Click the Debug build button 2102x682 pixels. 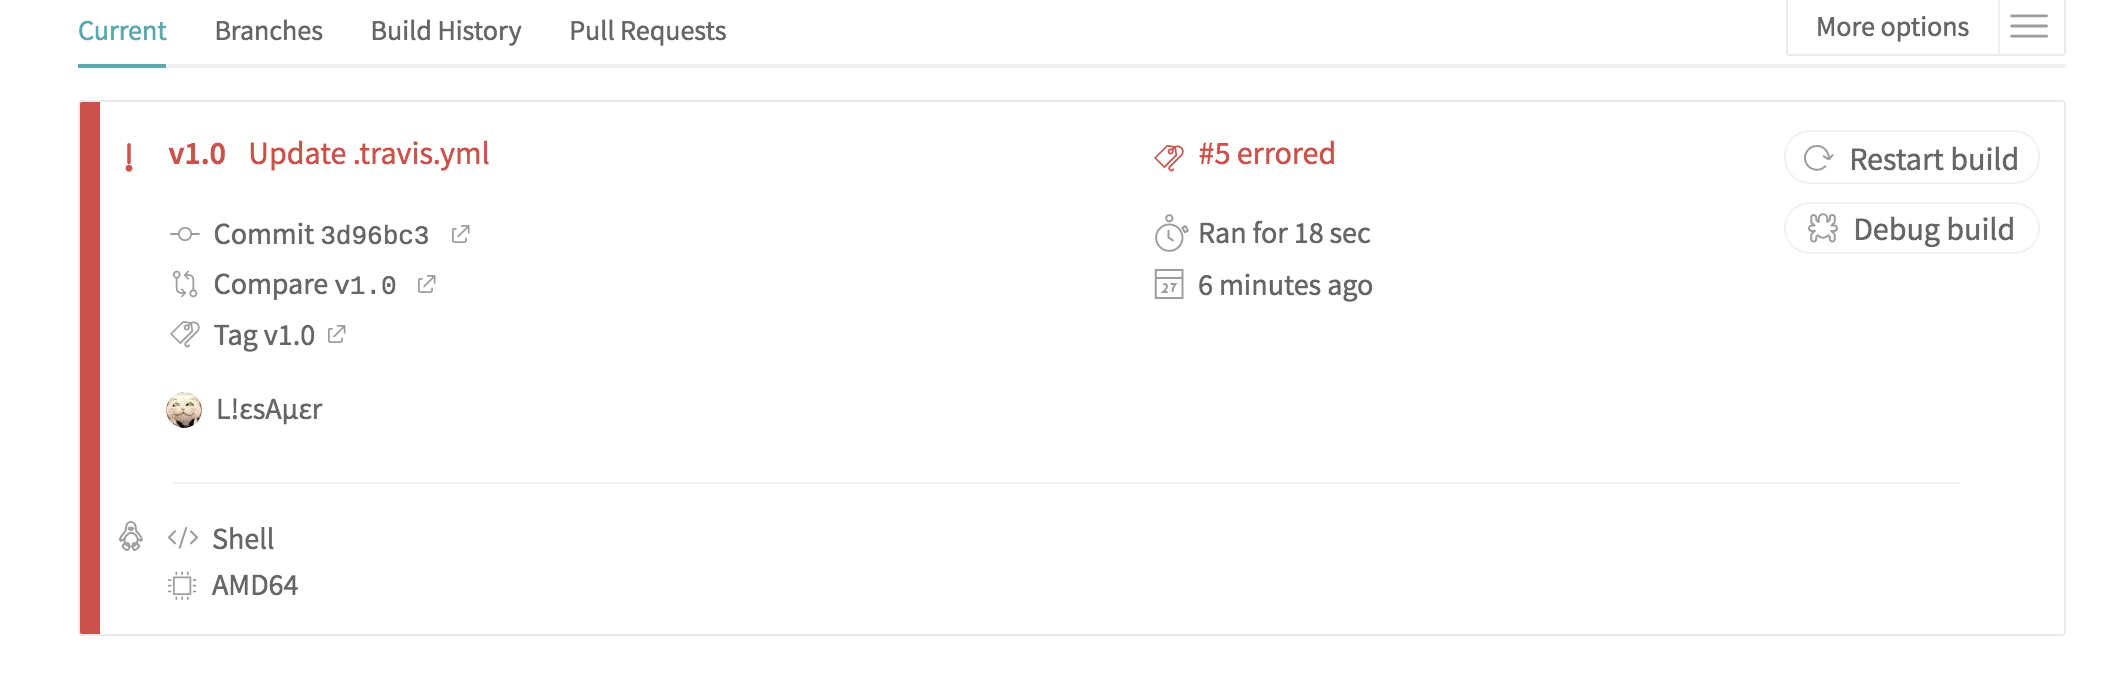1911,229
